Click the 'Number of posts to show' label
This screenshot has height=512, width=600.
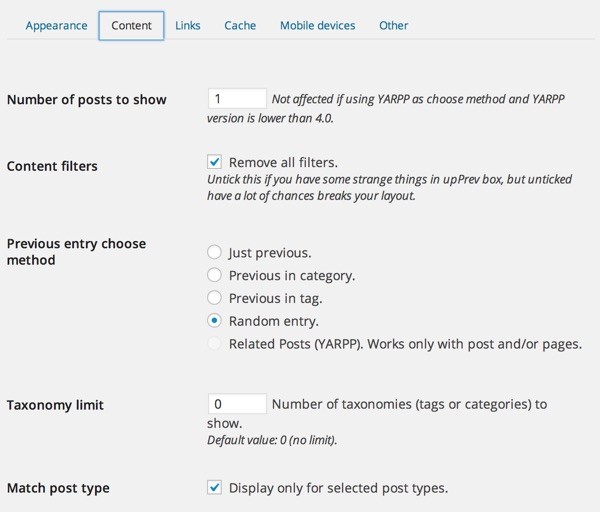[x=86, y=99]
